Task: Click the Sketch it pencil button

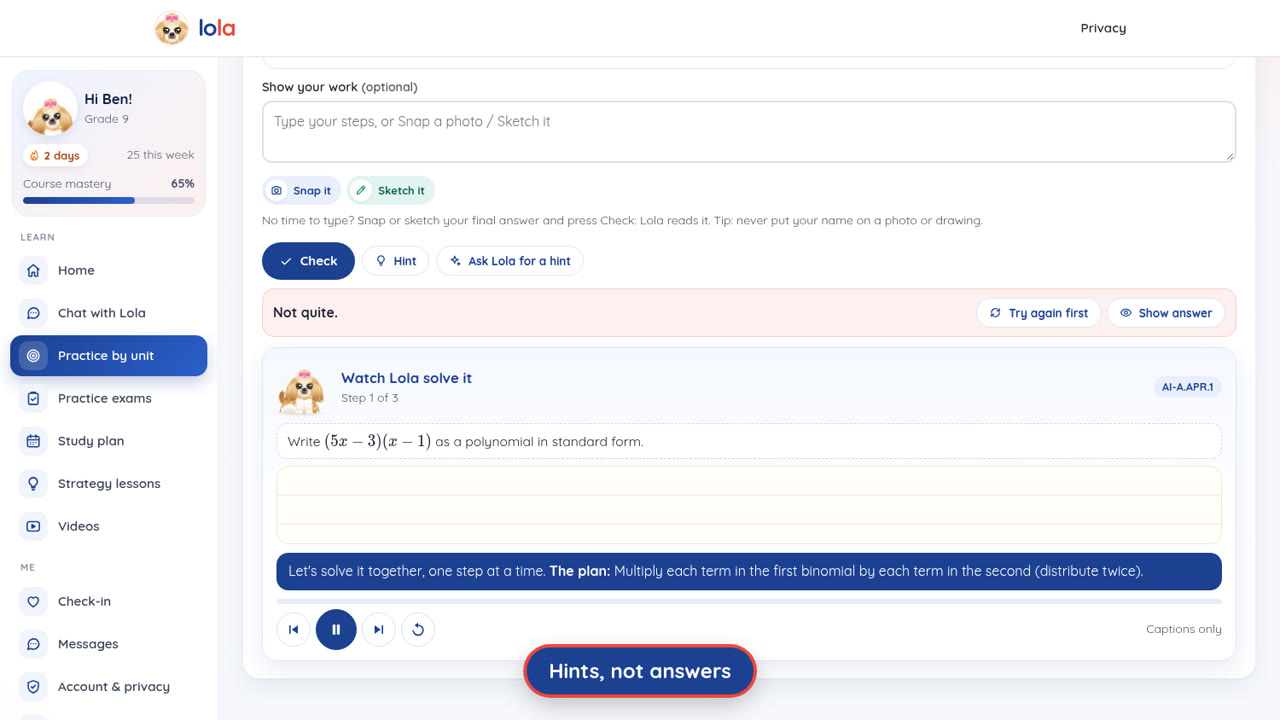Action: point(391,190)
